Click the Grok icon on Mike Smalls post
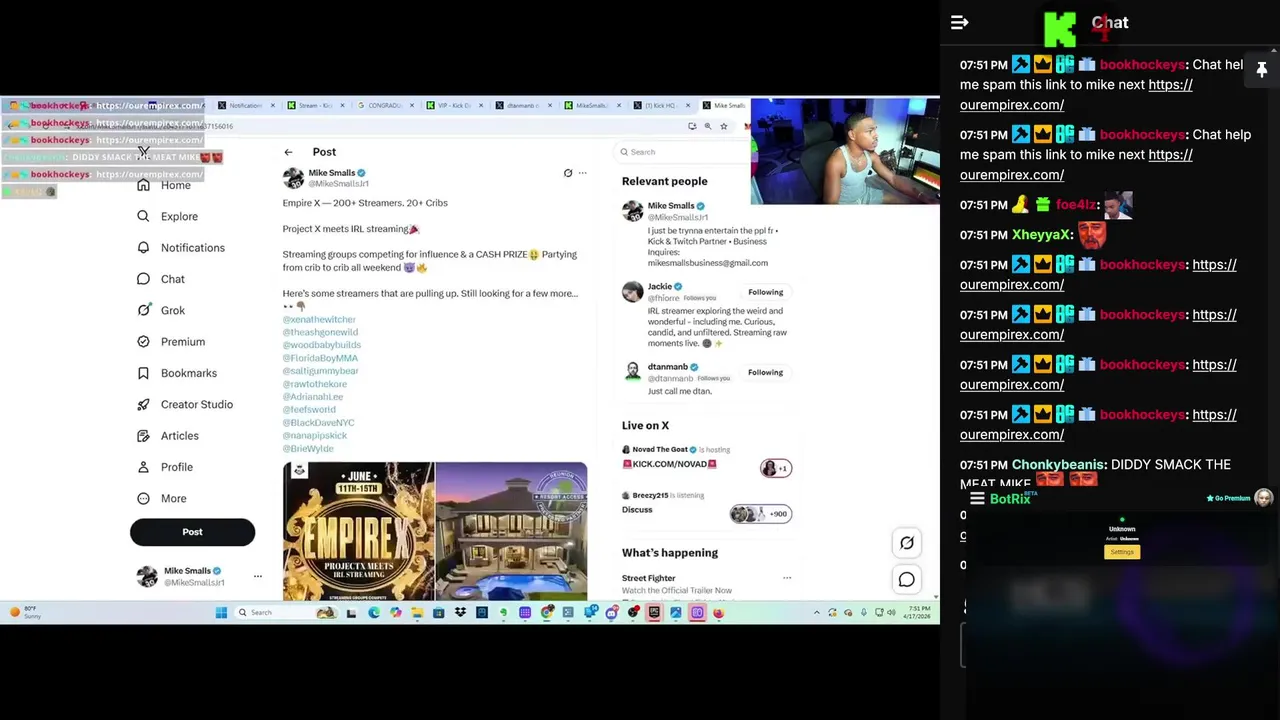1280x720 pixels. pyautogui.click(x=567, y=173)
